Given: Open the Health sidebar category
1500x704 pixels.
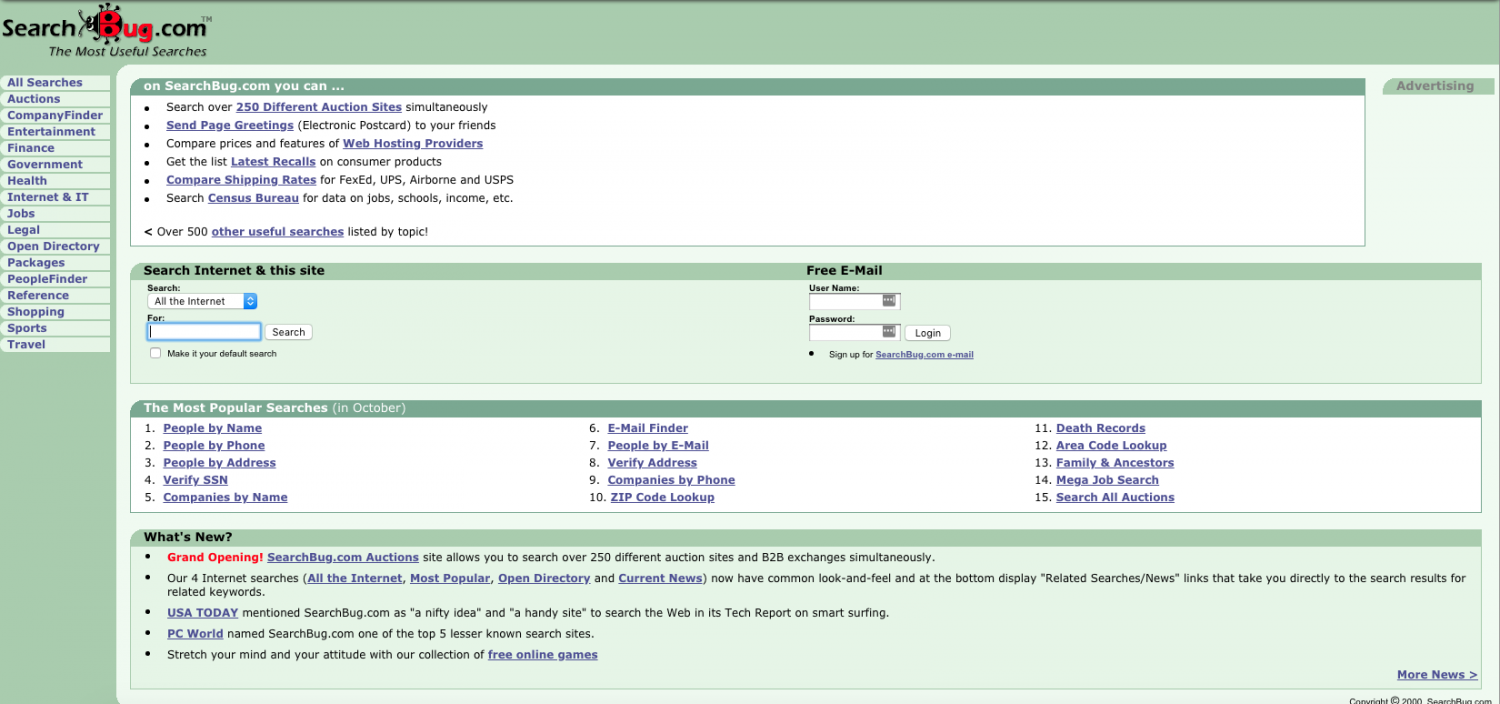Looking at the screenshot, I should pos(27,181).
